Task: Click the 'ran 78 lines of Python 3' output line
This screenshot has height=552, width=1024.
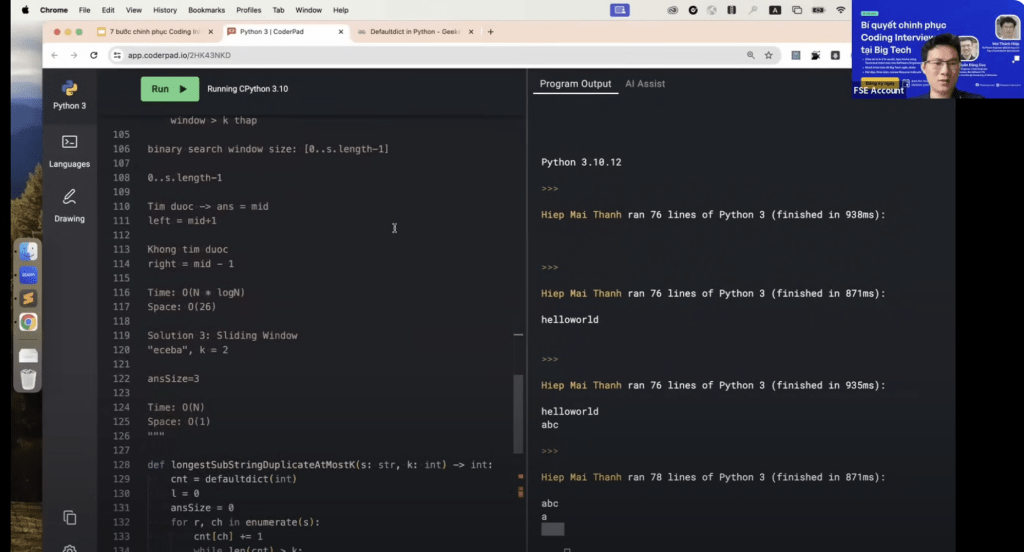Action: (713, 477)
